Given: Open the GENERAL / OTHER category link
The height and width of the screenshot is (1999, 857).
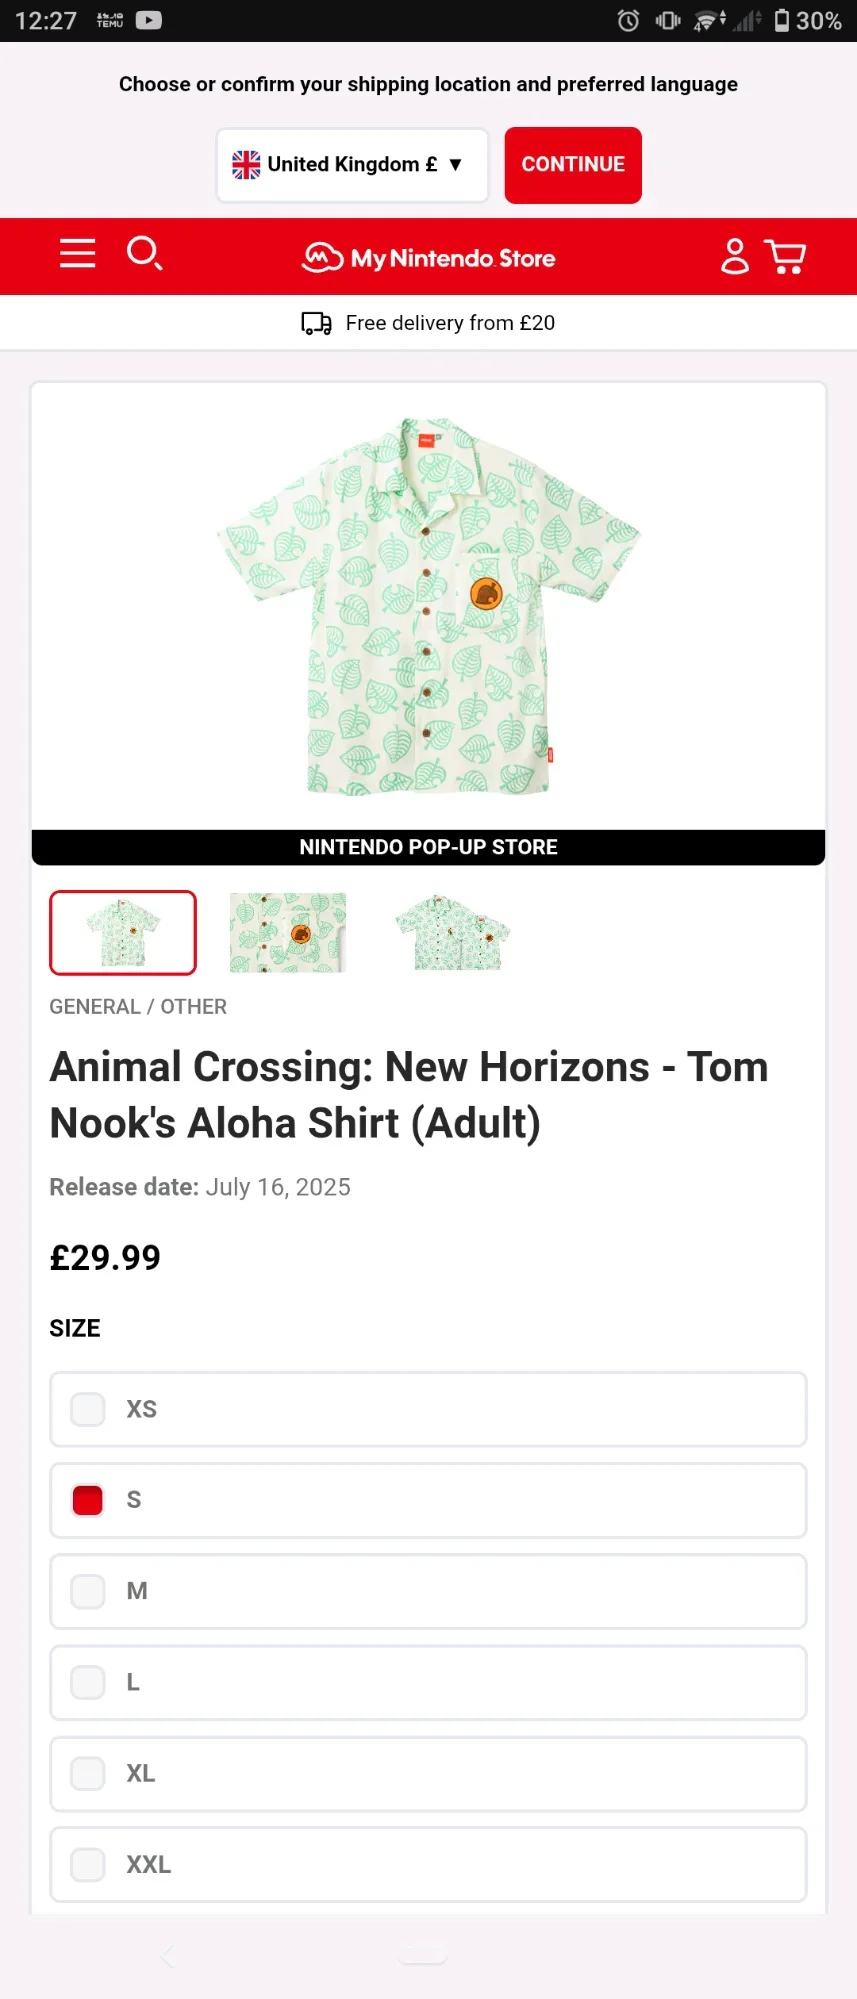Looking at the screenshot, I should (x=138, y=1007).
